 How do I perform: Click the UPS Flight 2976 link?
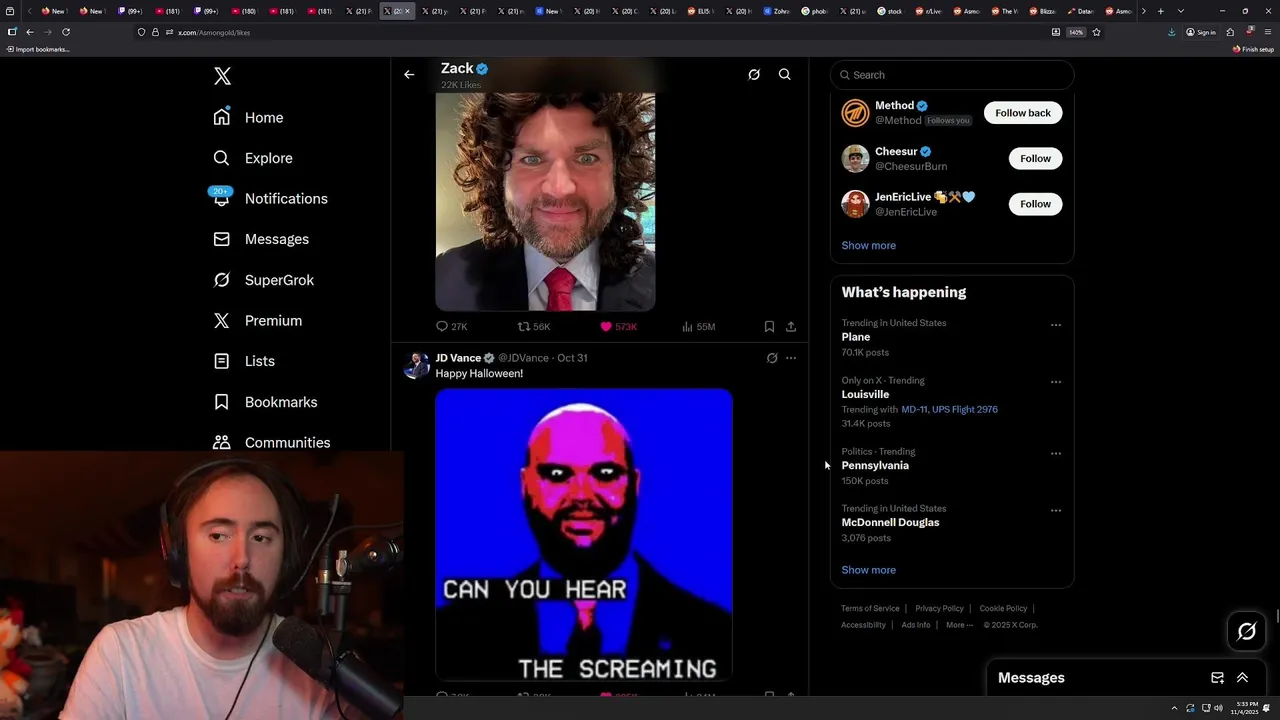(965, 409)
